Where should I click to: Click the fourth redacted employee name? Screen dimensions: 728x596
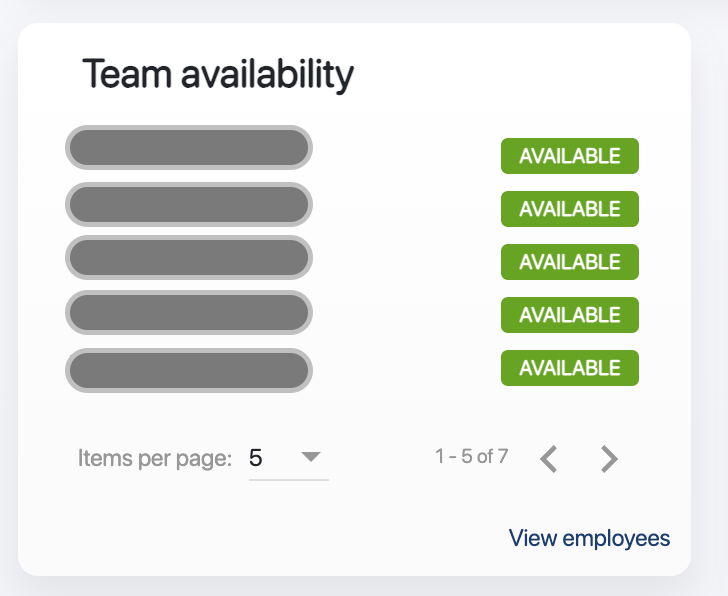189,312
